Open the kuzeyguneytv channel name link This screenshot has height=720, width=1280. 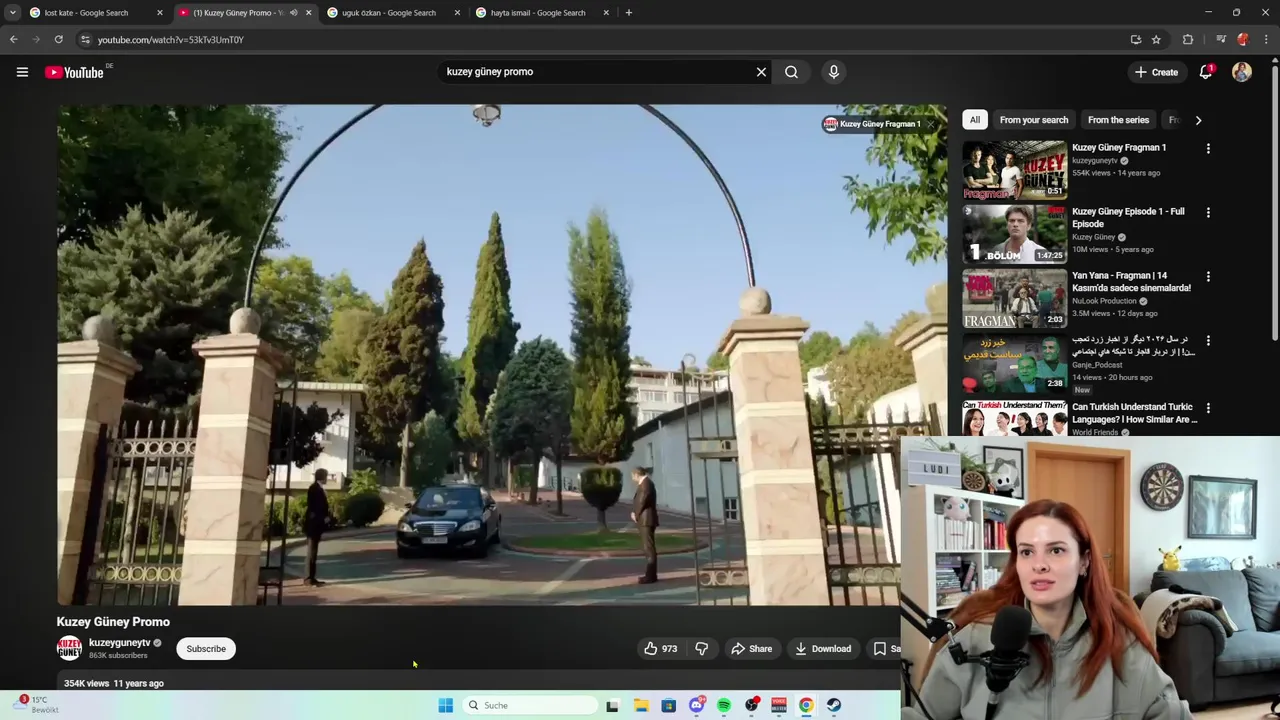(119, 643)
